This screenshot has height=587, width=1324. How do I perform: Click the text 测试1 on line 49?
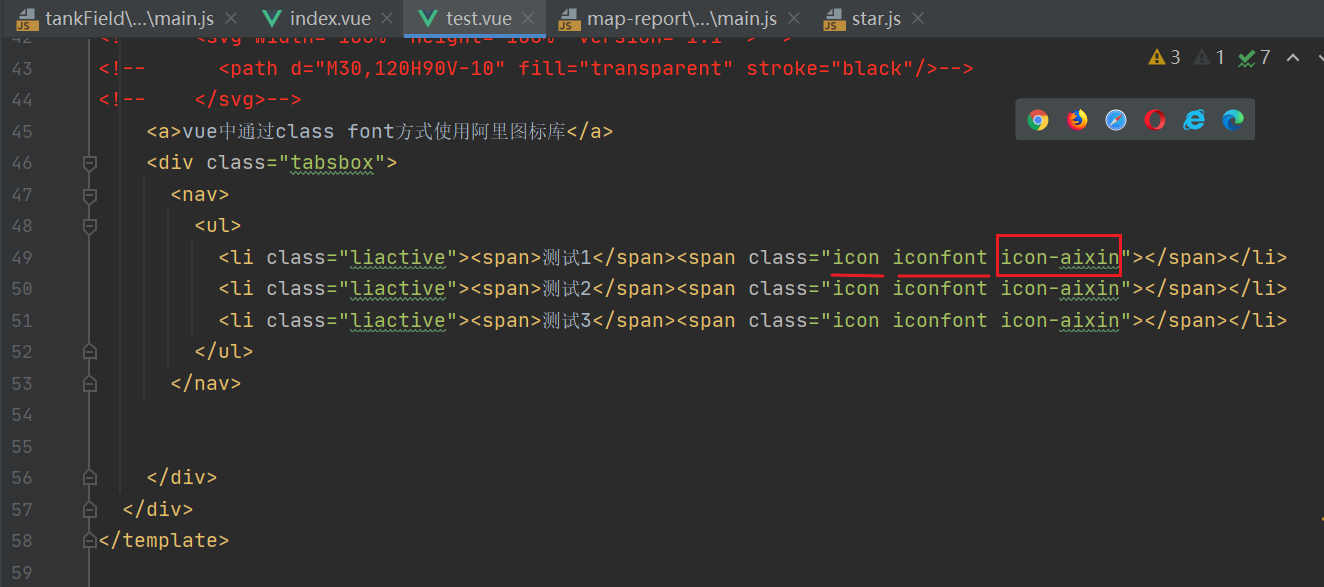(x=567, y=258)
